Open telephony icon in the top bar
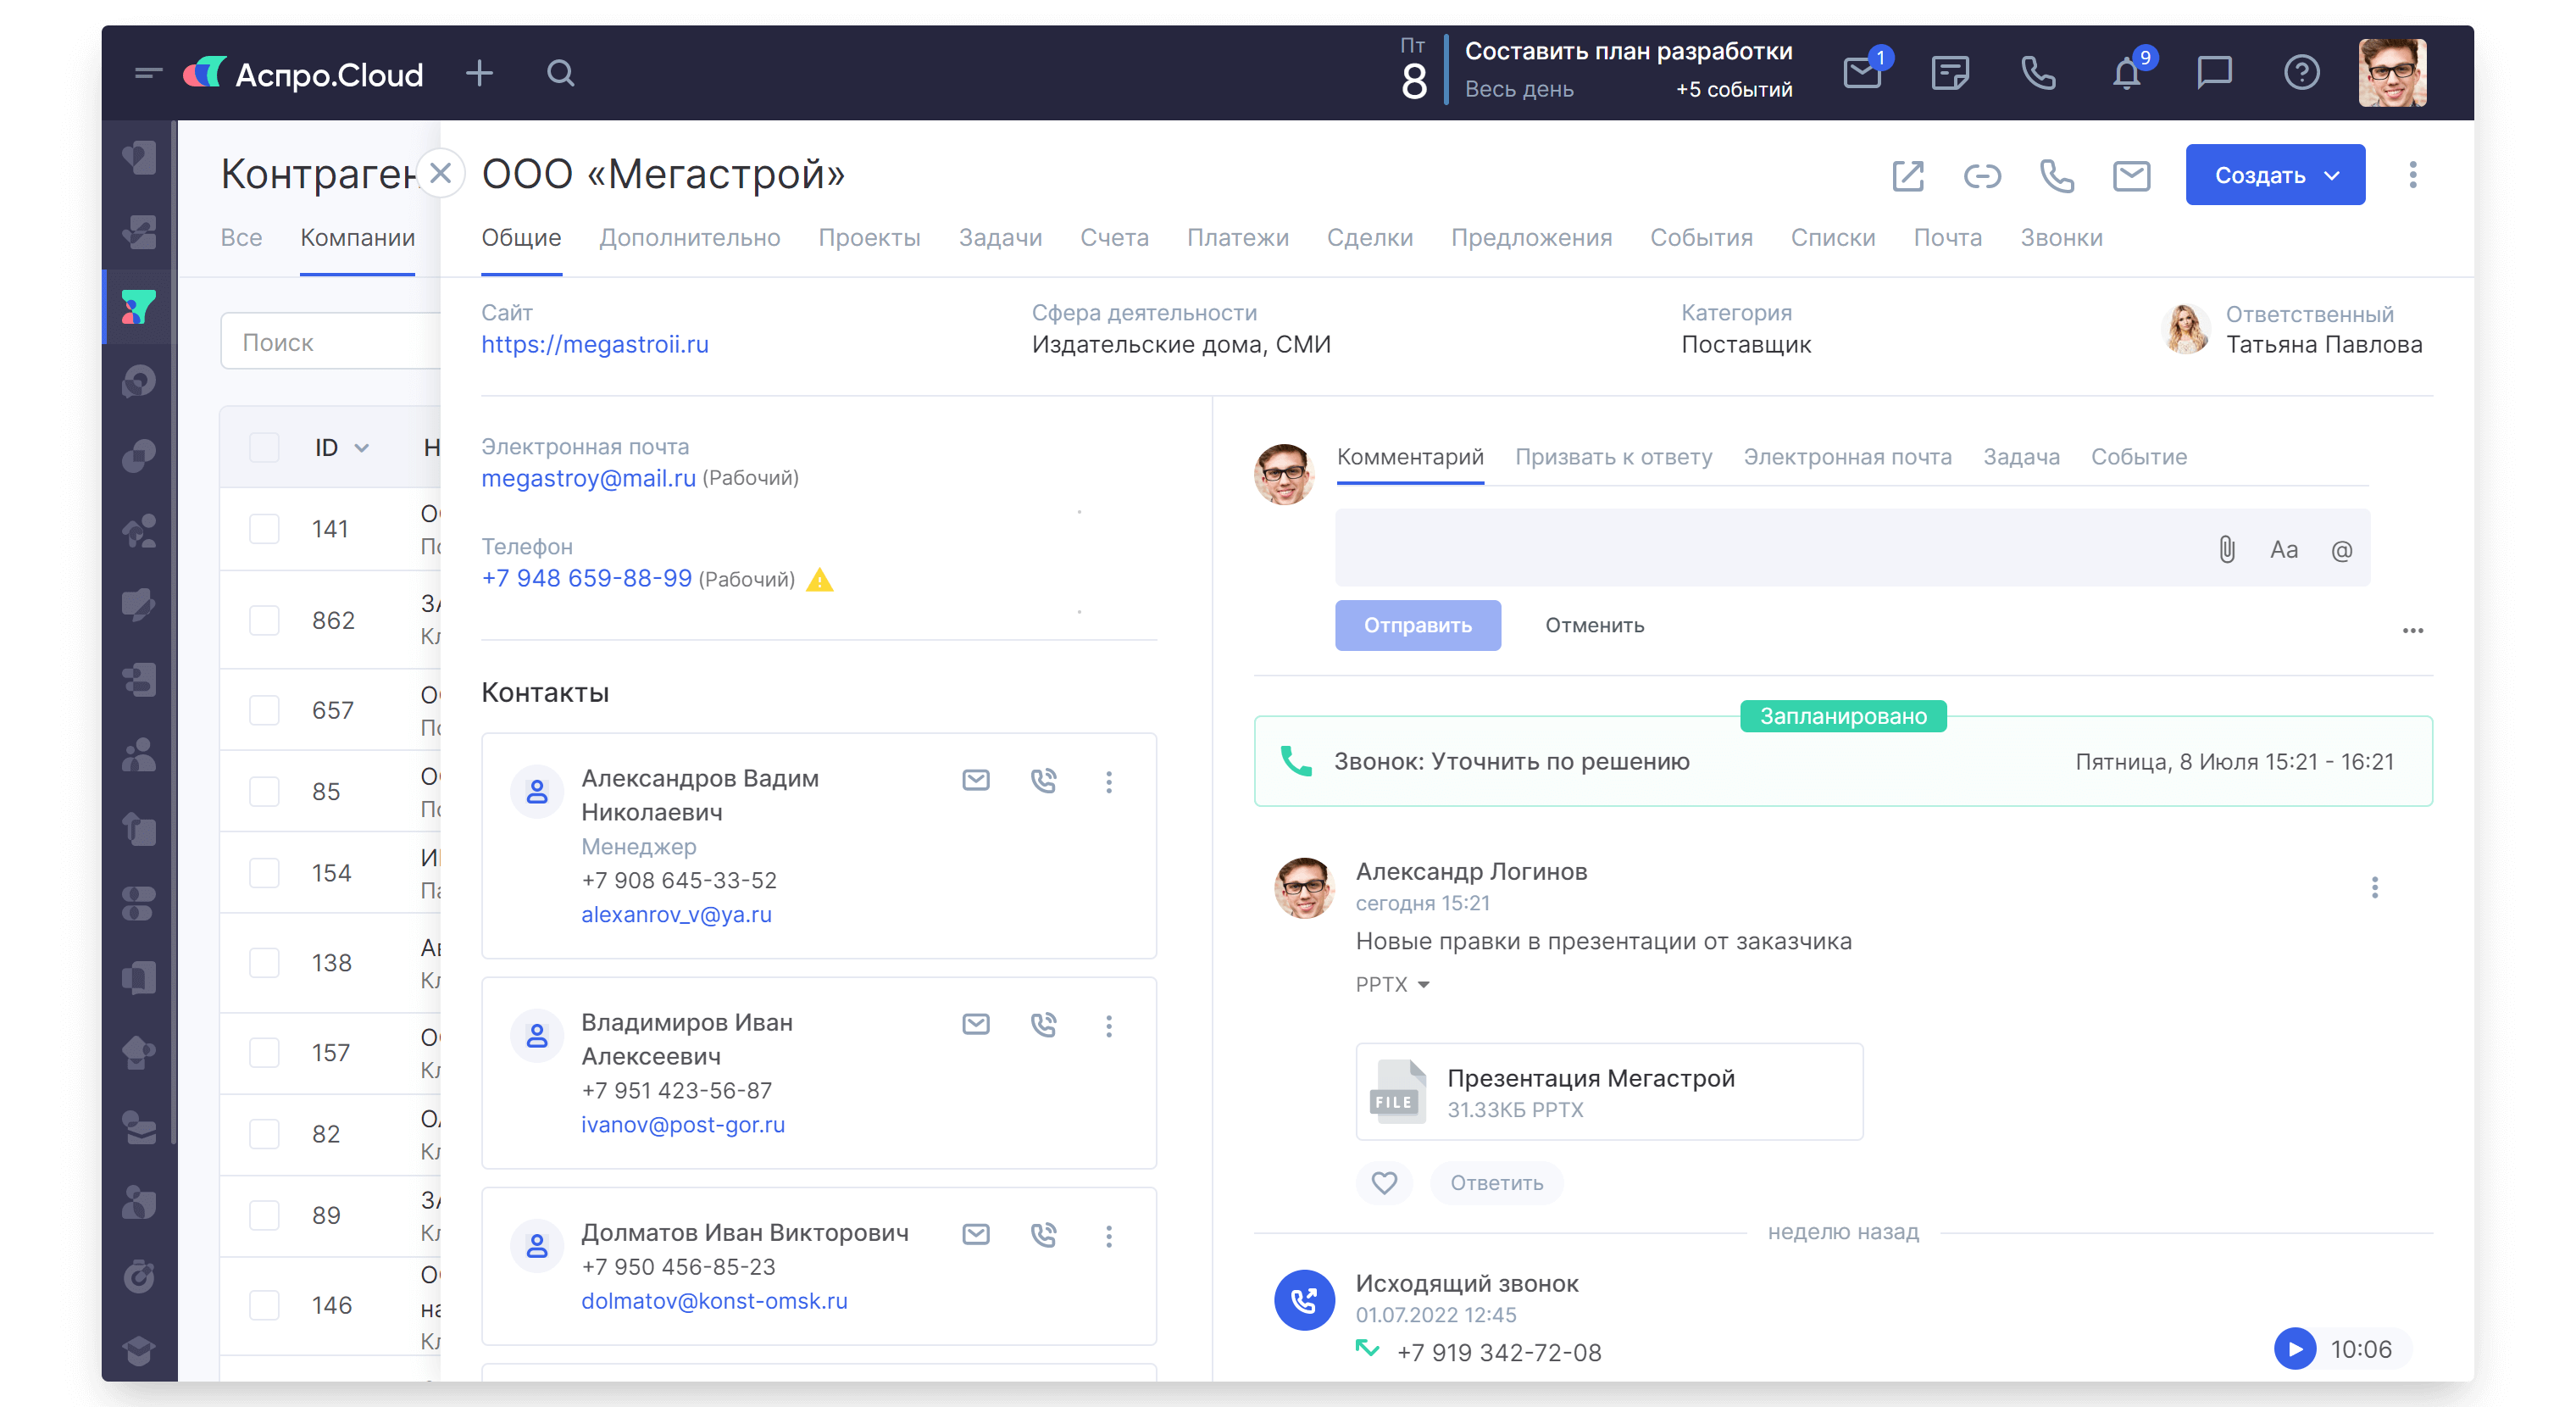Image resolution: width=2576 pixels, height=1407 pixels. [2037, 73]
